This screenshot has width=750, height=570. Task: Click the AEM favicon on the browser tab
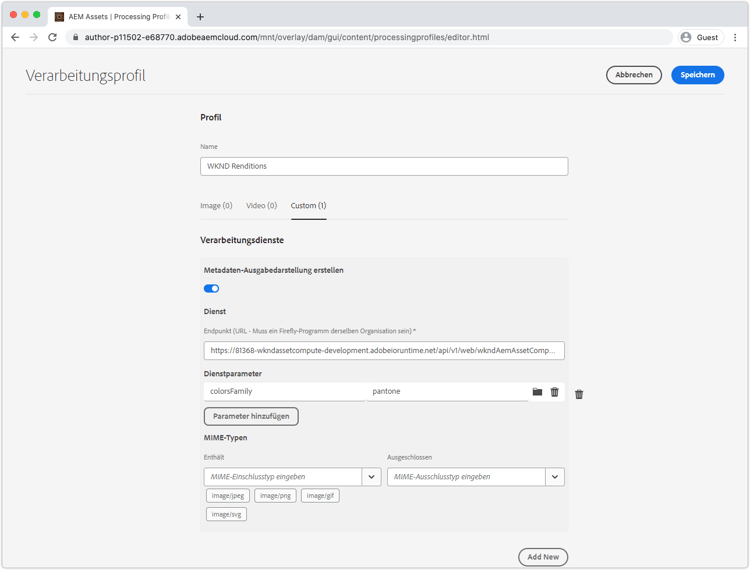tap(59, 17)
